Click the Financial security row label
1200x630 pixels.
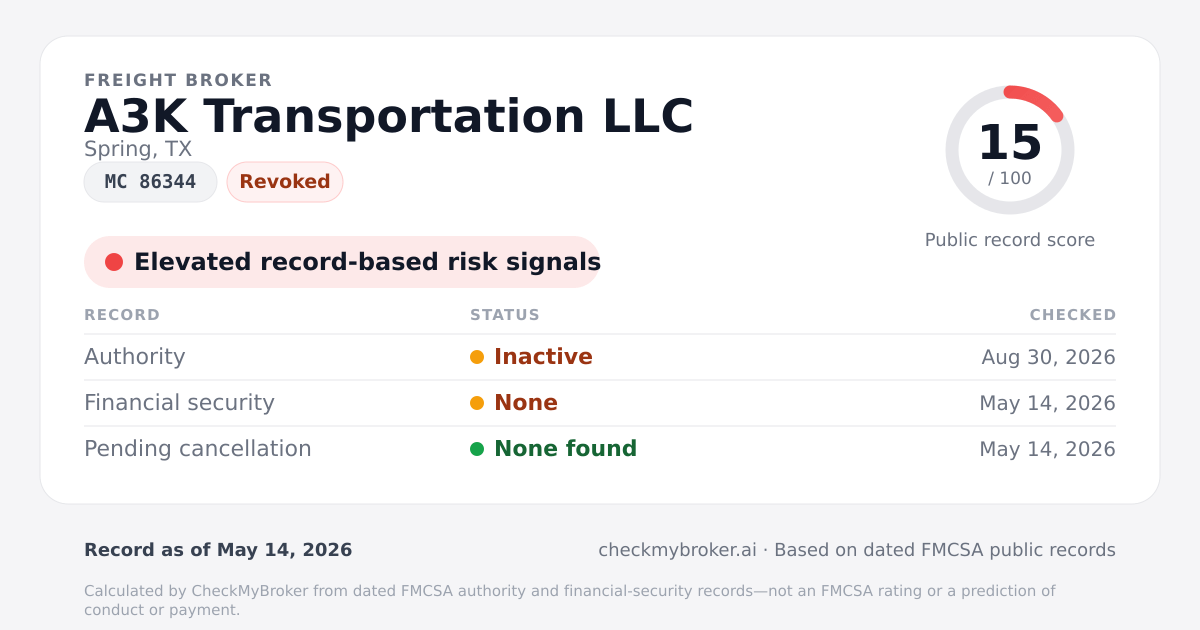pos(179,403)
